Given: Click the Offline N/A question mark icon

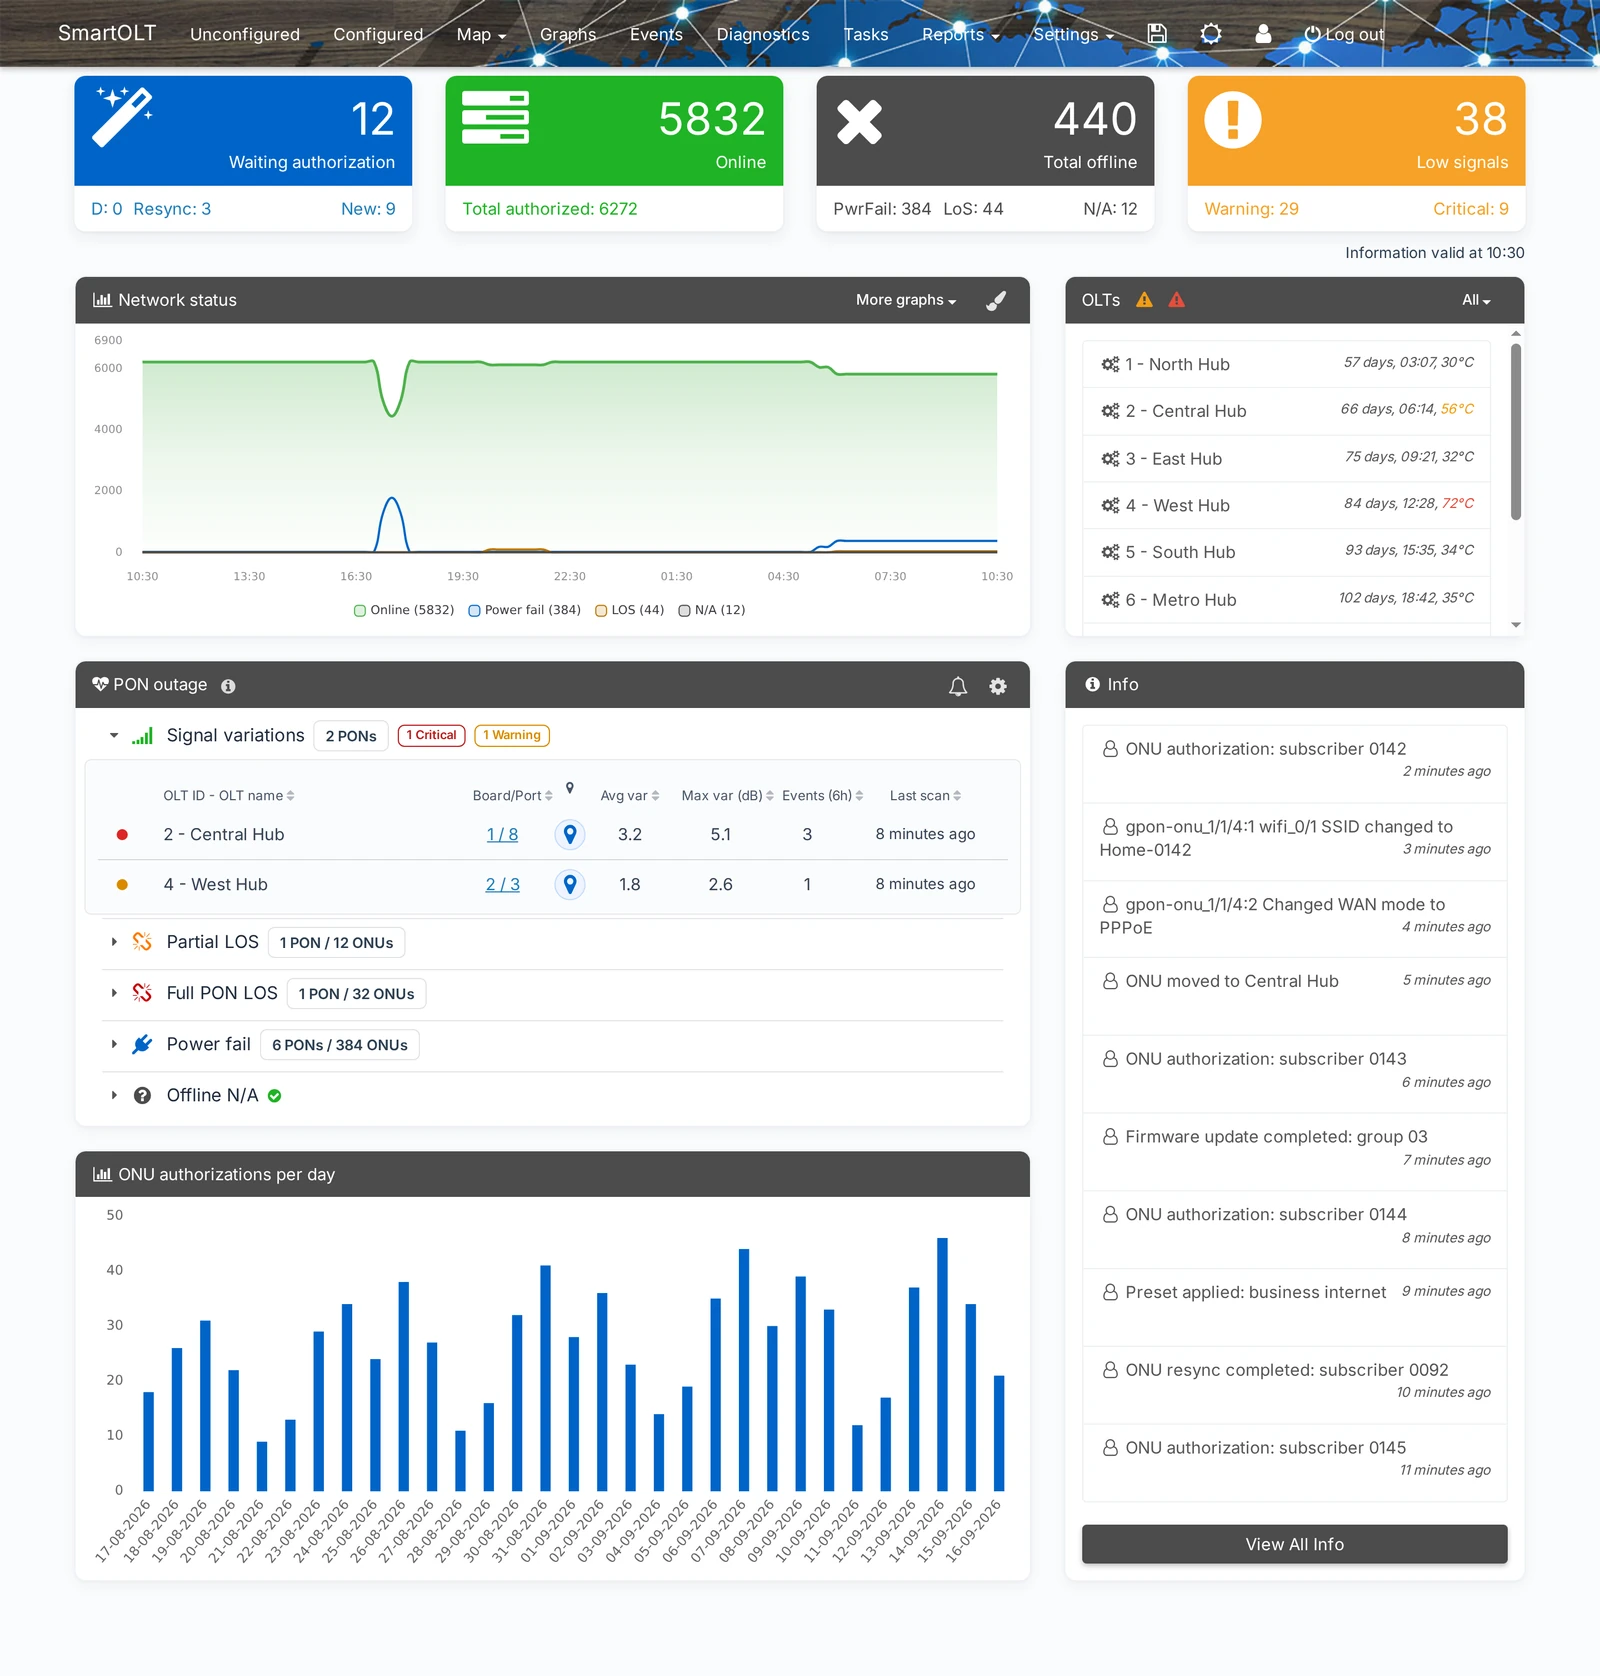Looking at the screenshot, I should (142, 1095).
